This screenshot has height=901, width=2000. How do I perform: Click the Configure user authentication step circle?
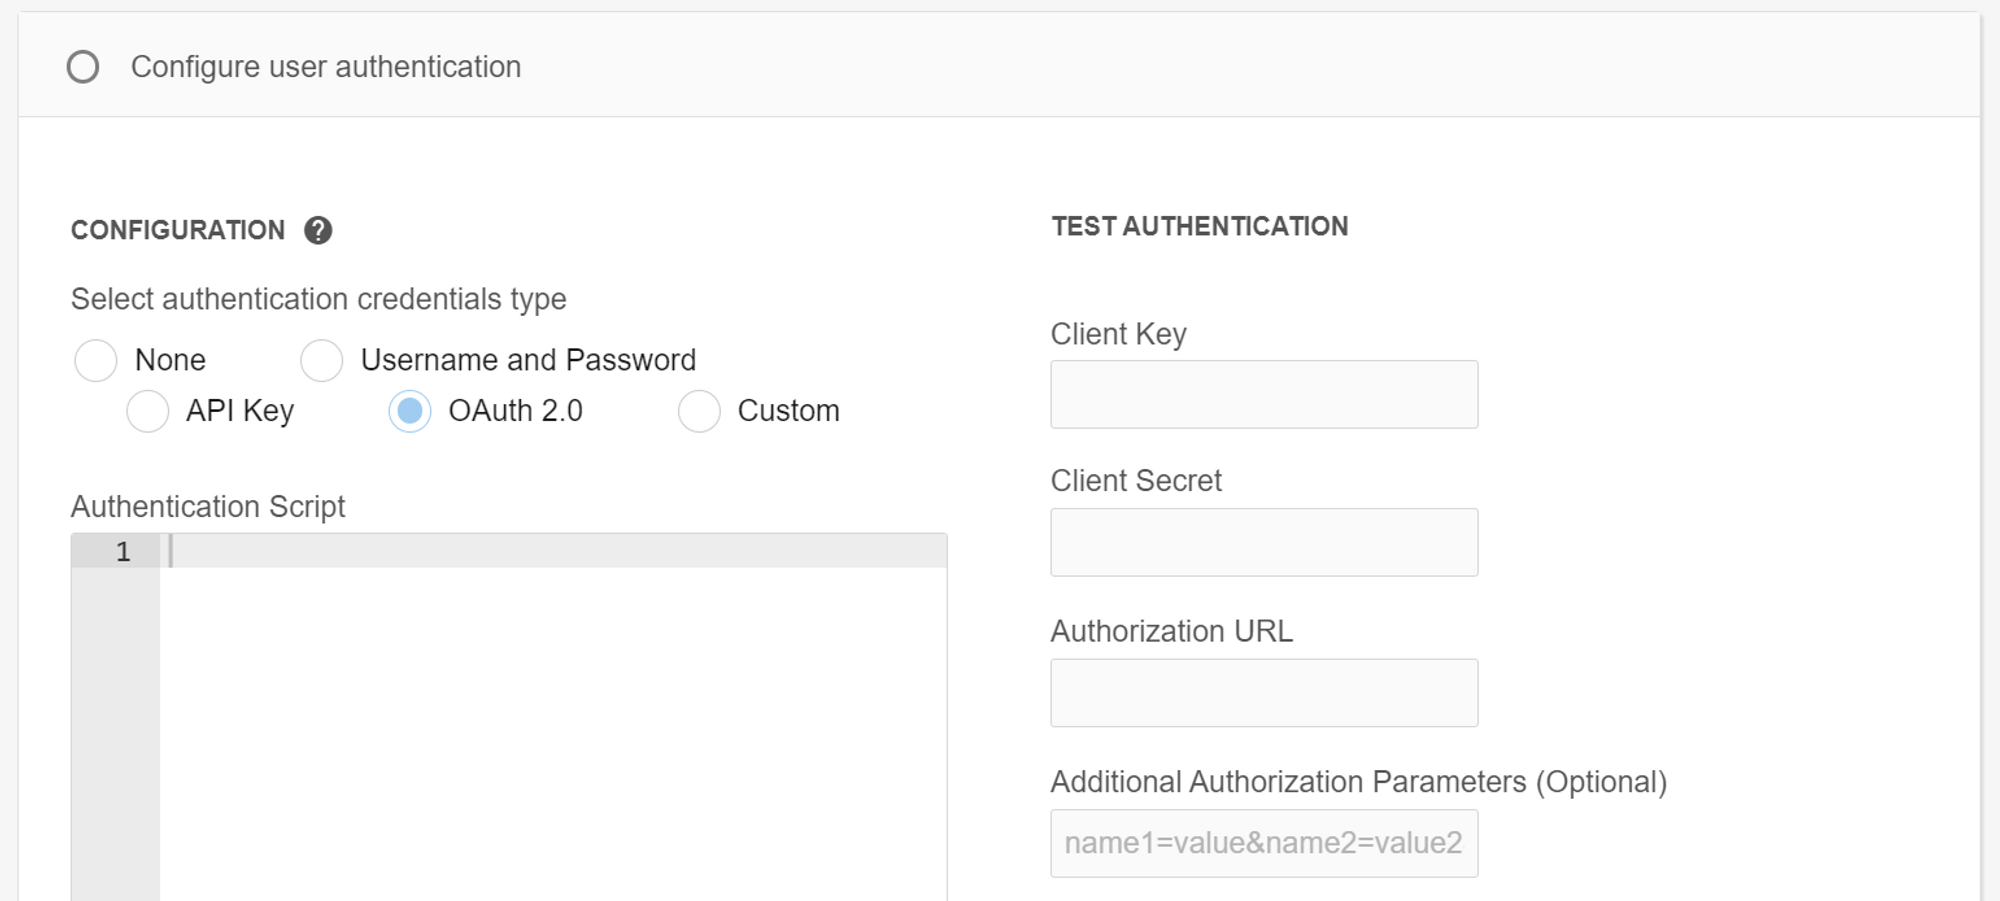point(83,67)
